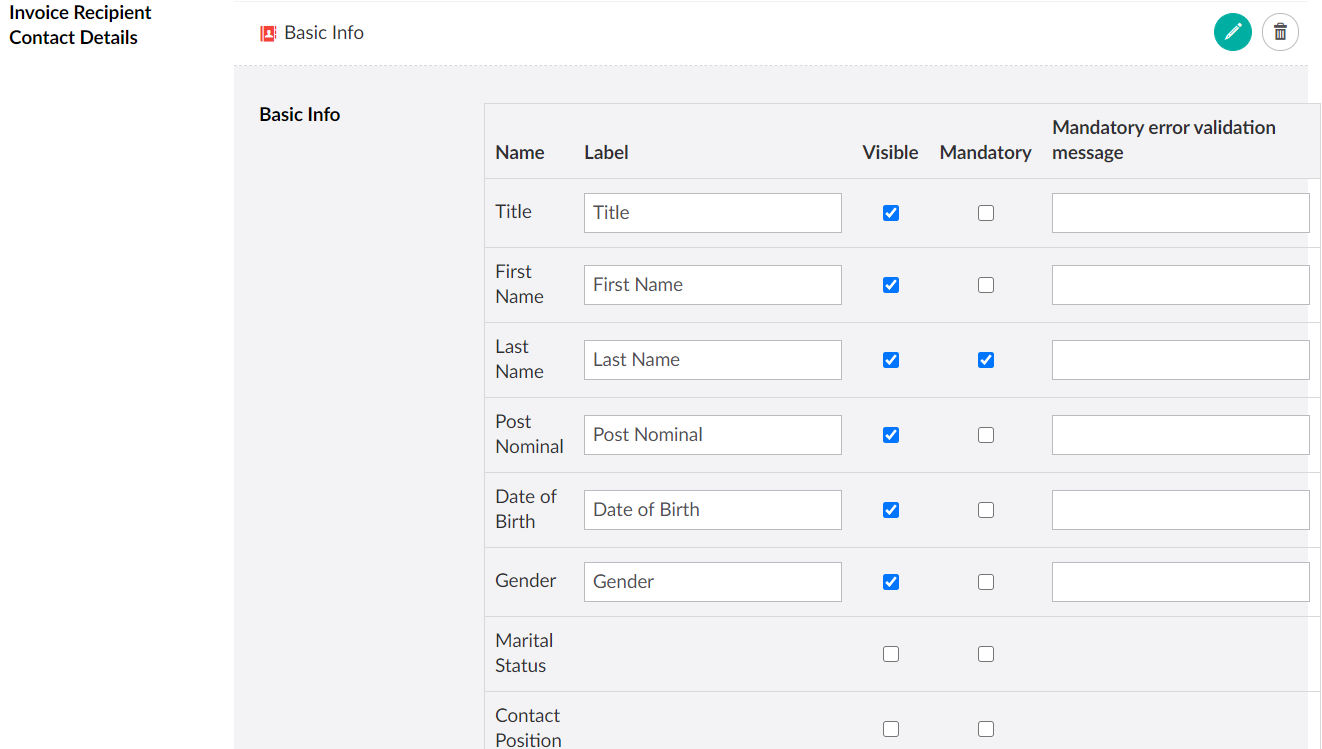Click the red icon beside Basic Info header
This screenshot has width=1322, height=749.
coord(266,33)
